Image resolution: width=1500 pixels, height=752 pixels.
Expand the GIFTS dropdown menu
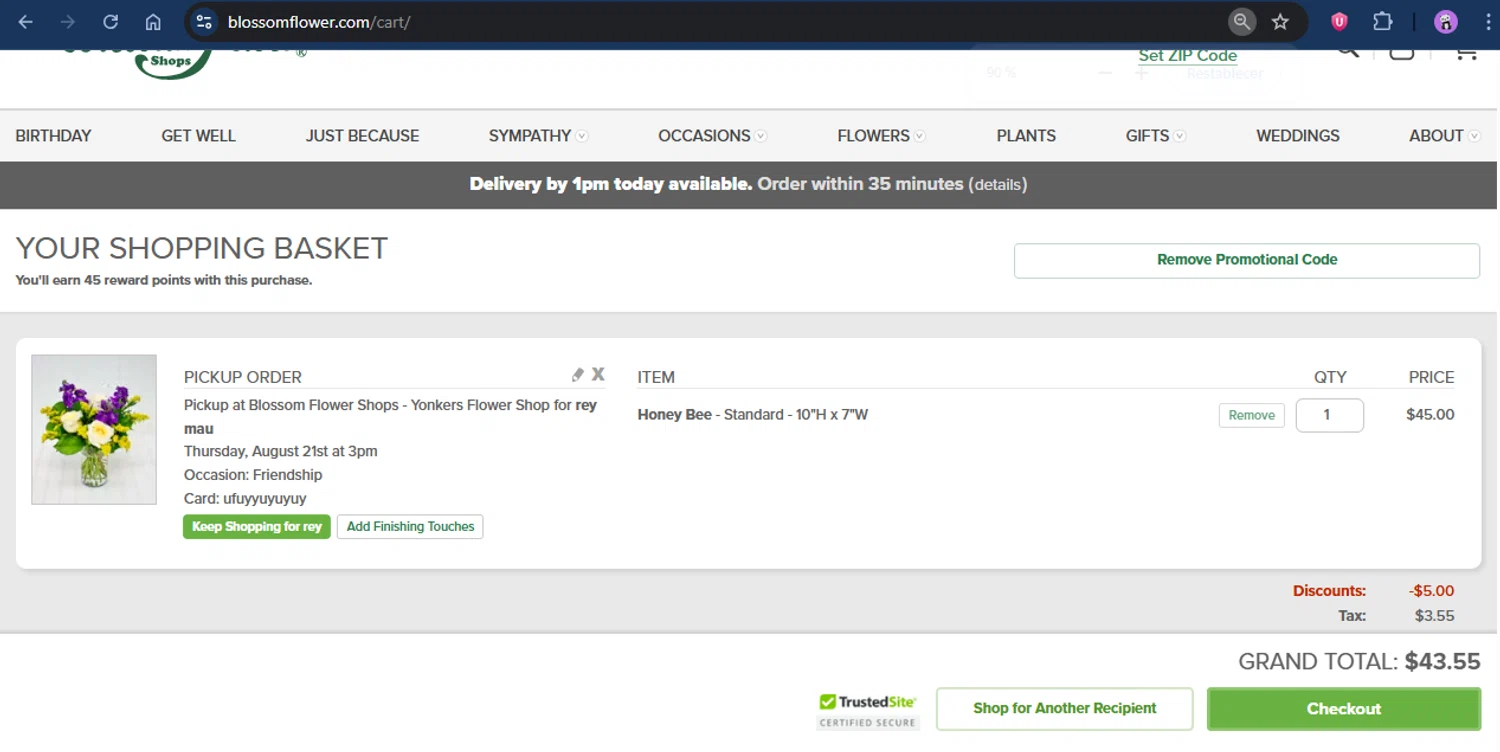coord(1156,135)
